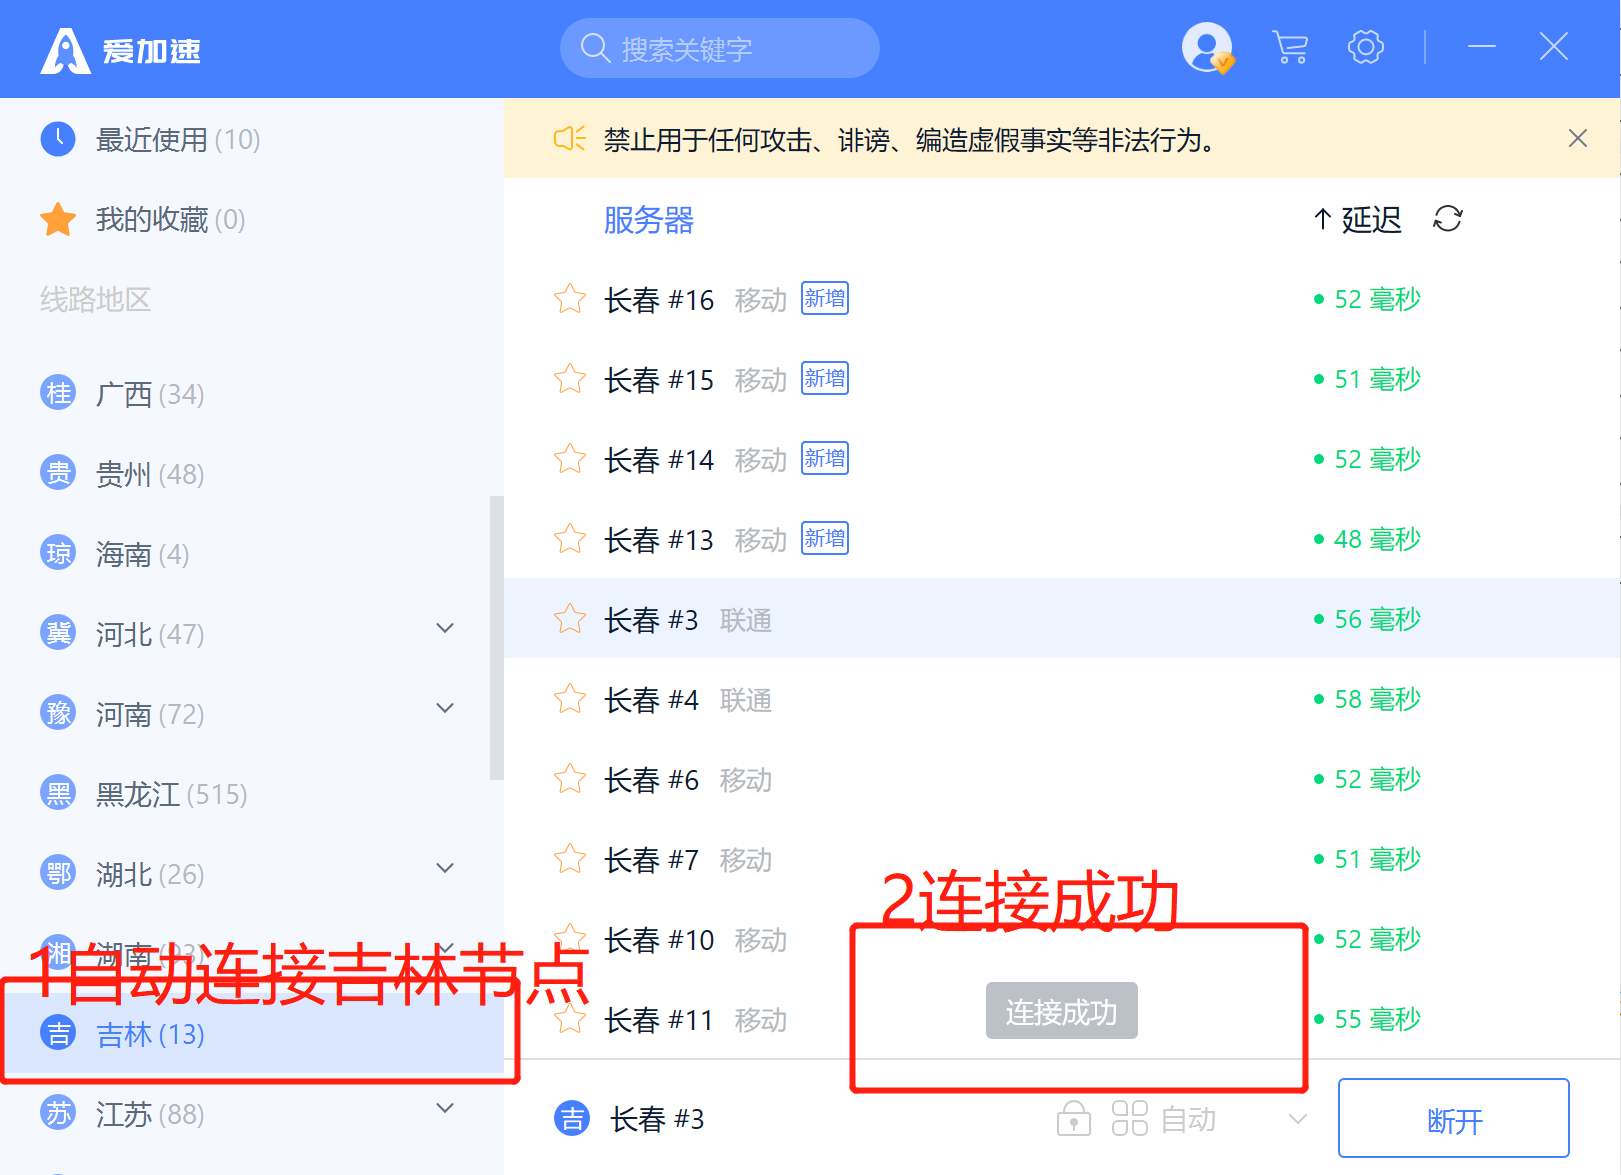1621x1175 pixels.
Task: Sort servers by 延迟
Action: tap(1357, 219)
